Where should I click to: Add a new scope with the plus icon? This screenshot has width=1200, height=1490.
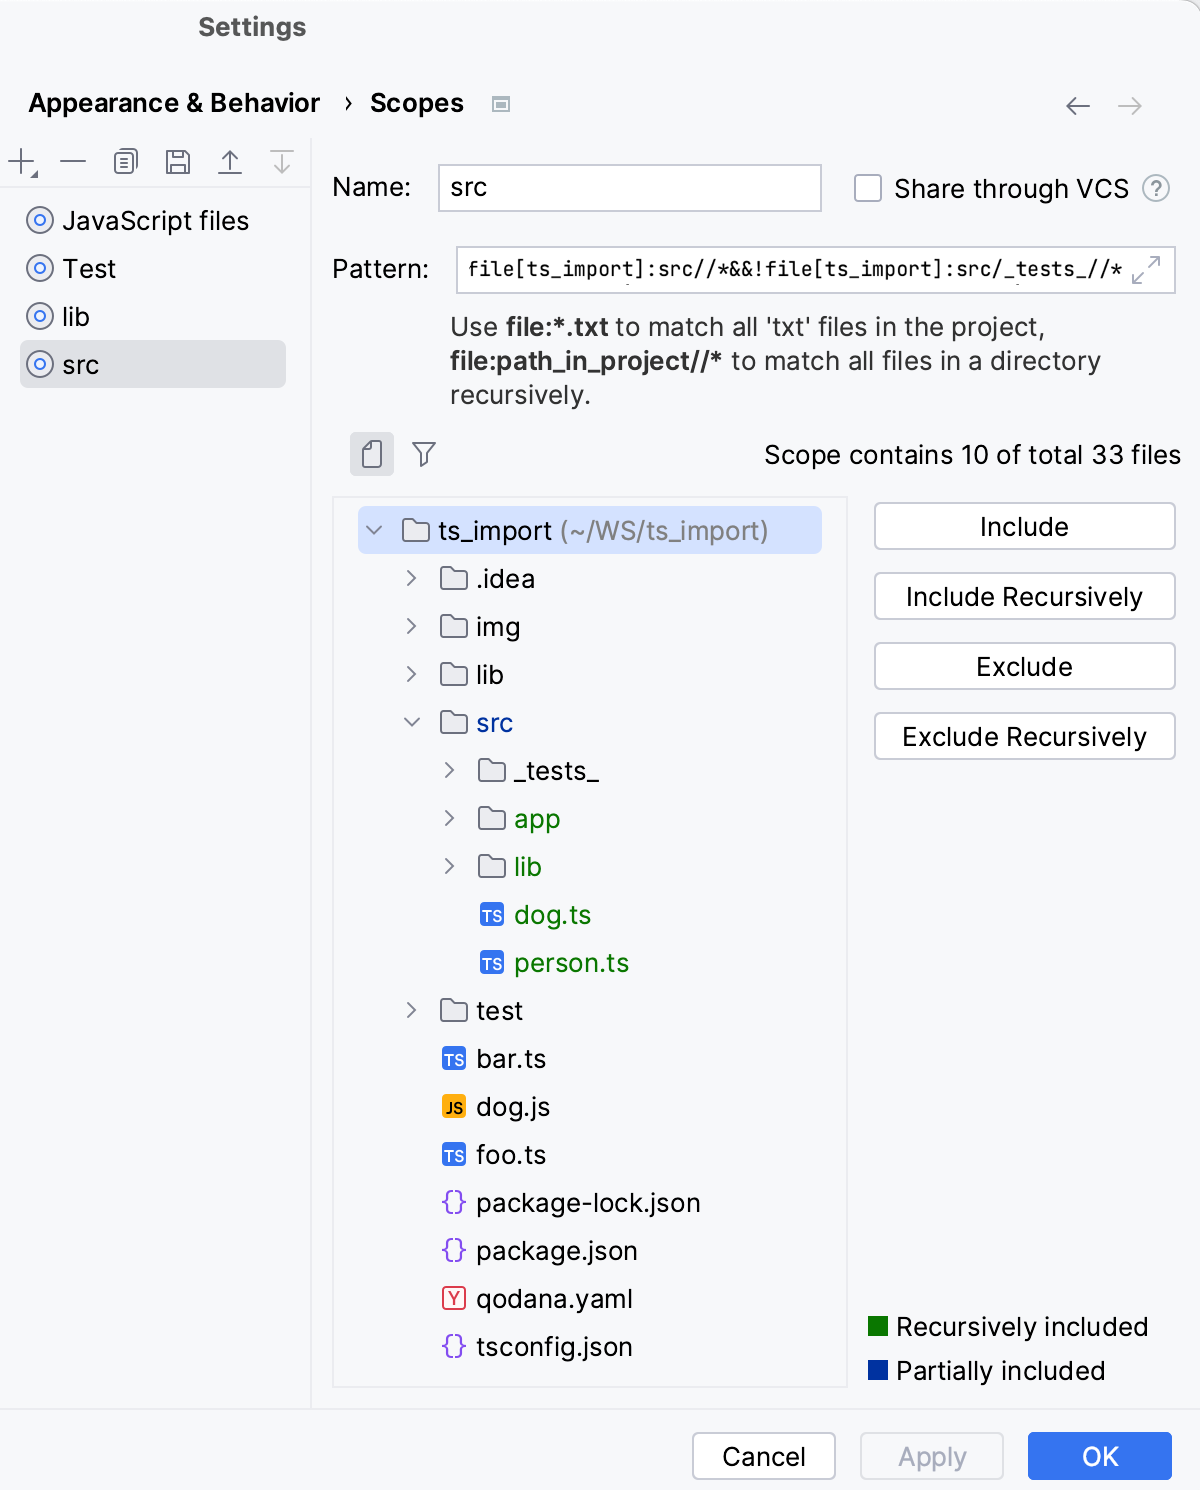21,161
